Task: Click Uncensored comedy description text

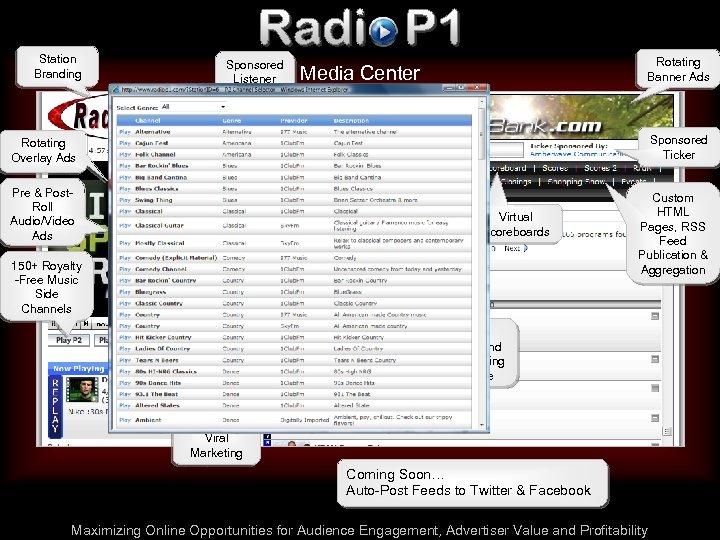Action: click(x=397, y=269)
